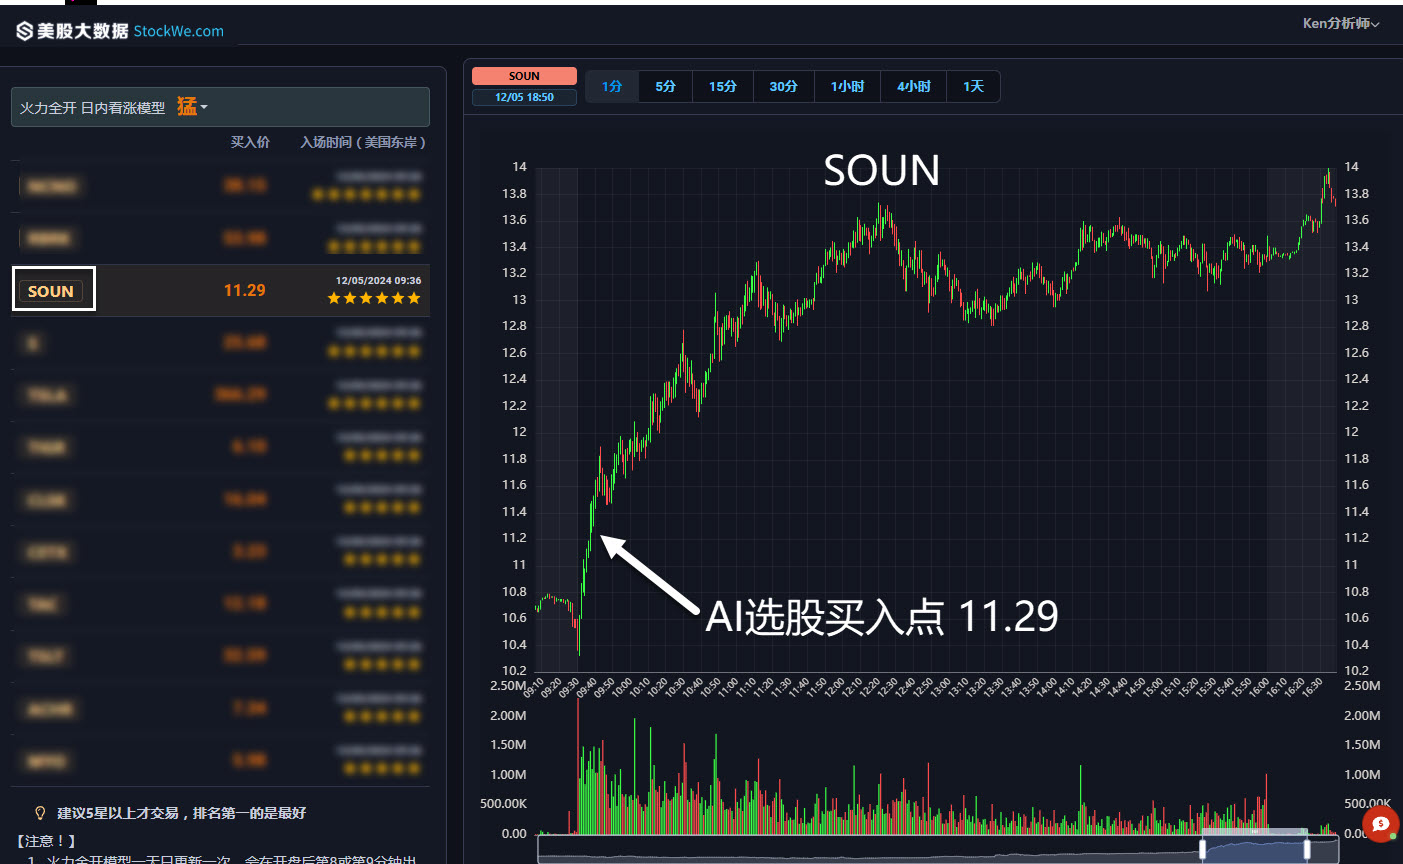The width and height of the screenshot is (1403, 864).
Task: Click the SOUN five-star rating icons
Action: tap(374, 298)
